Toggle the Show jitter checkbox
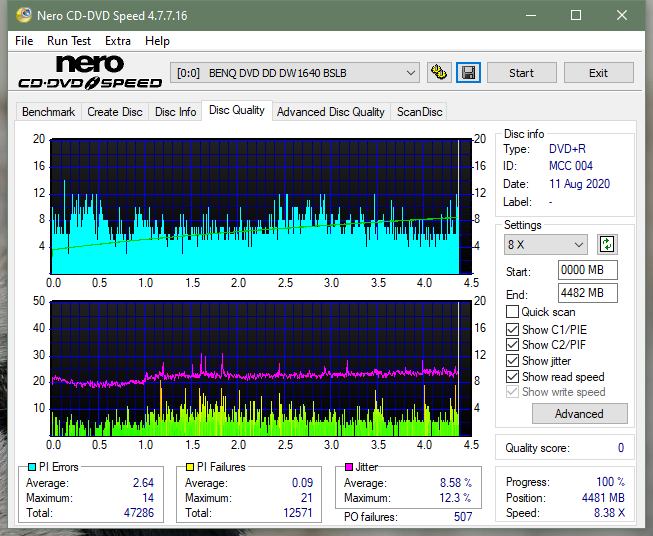 [512, 361]
